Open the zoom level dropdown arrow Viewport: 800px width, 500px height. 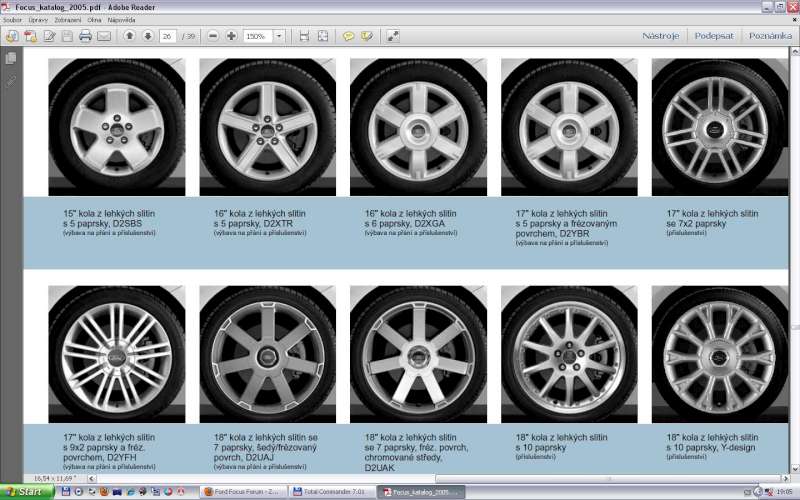click(x=278, y=36)
